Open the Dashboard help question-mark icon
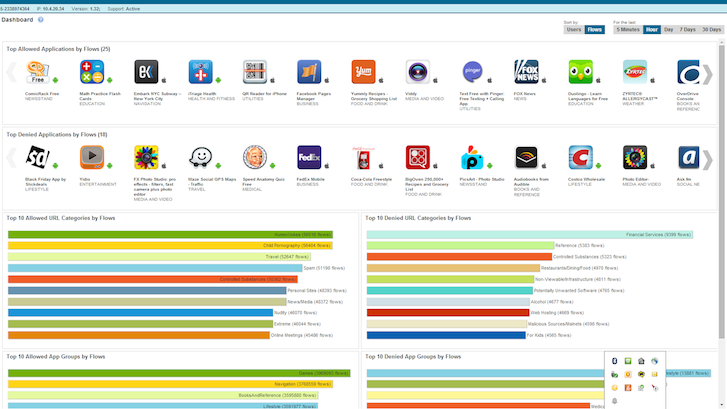727x409 pixels. 41,20
